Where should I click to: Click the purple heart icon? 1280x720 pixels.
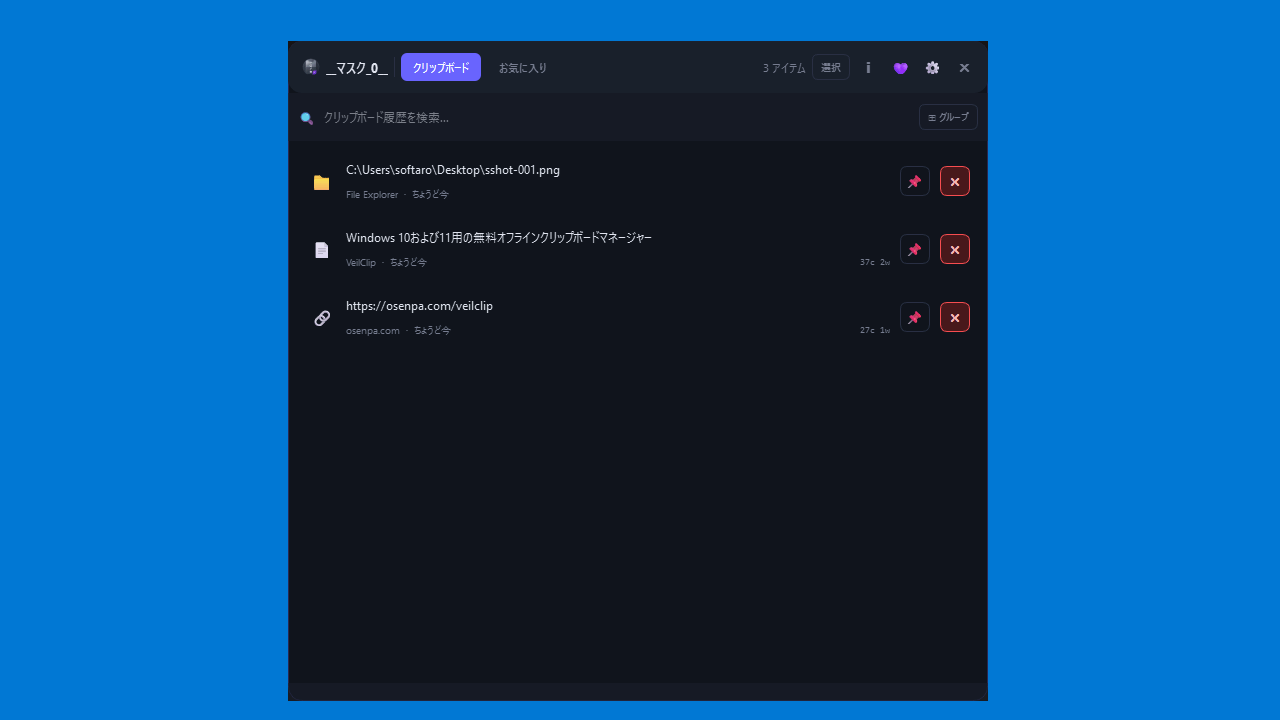click(x=900, y=68)
